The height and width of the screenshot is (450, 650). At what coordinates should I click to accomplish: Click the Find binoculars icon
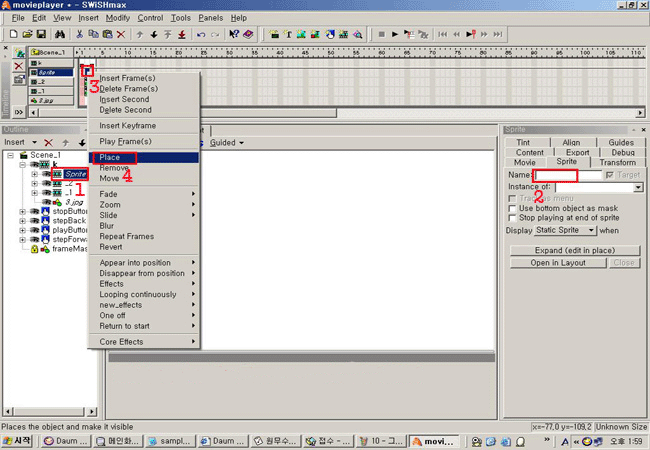[x=60, y=34]
